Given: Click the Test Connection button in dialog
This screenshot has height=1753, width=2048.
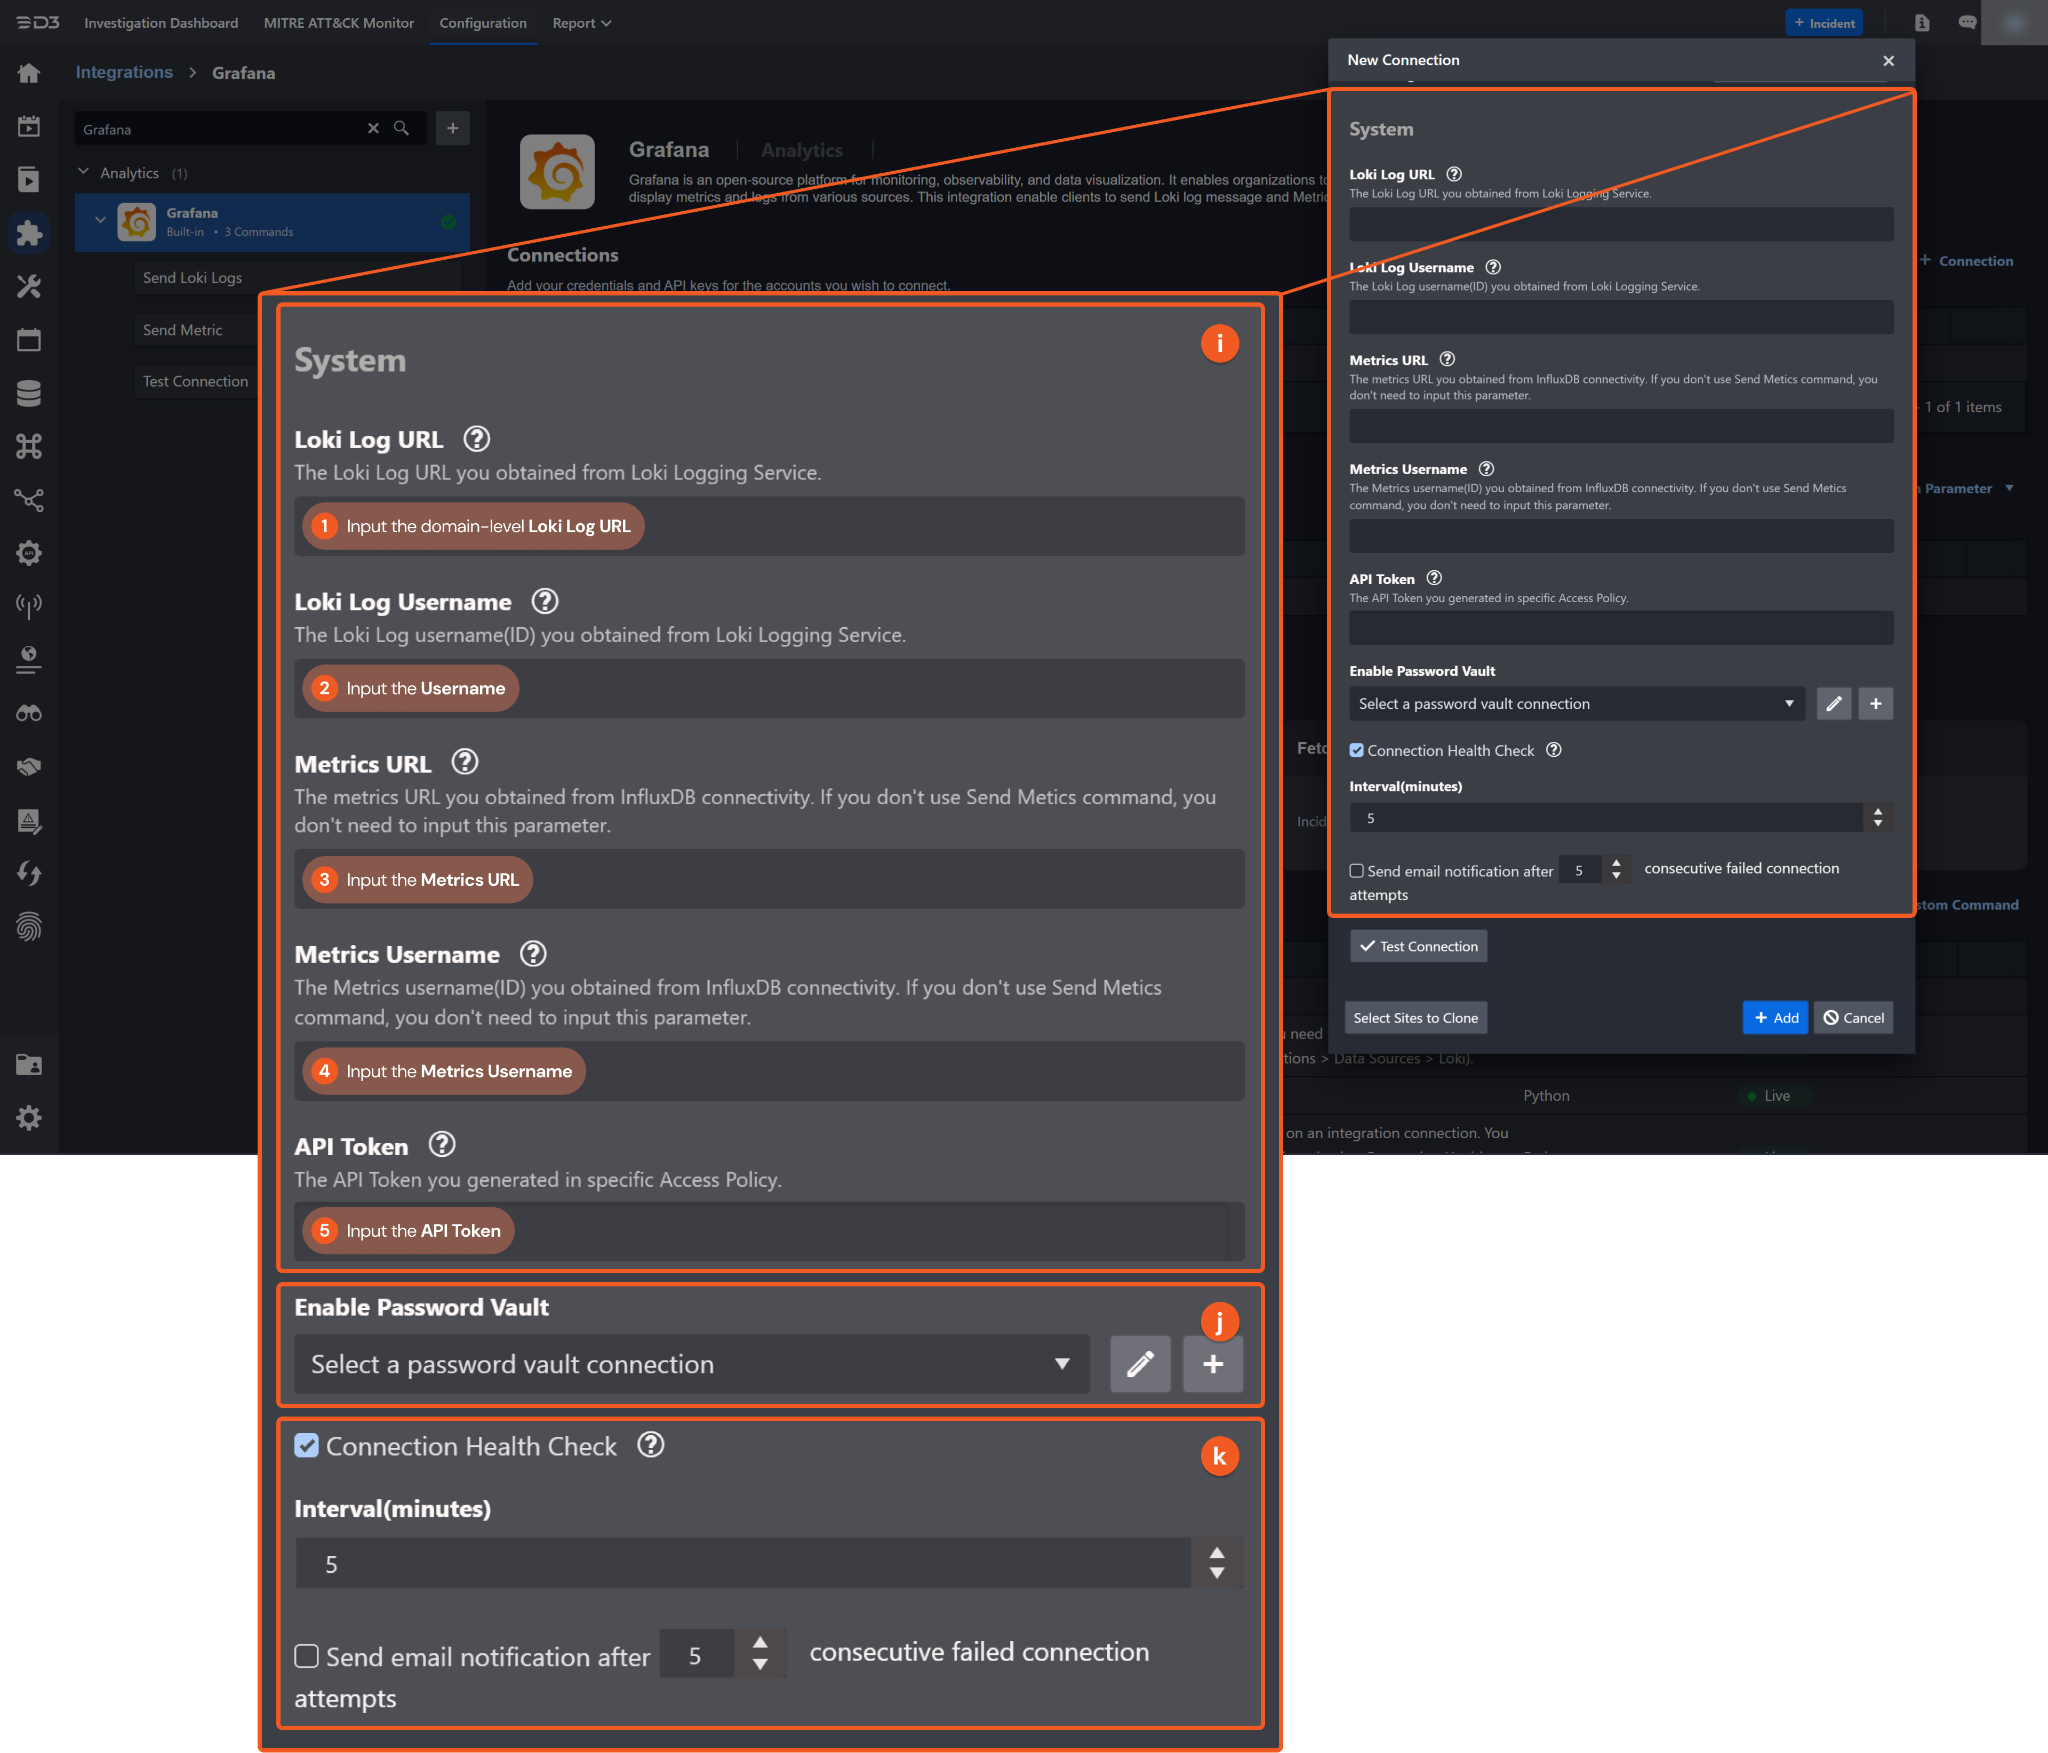Looking at the screenshot, I should pos(1418,946).
